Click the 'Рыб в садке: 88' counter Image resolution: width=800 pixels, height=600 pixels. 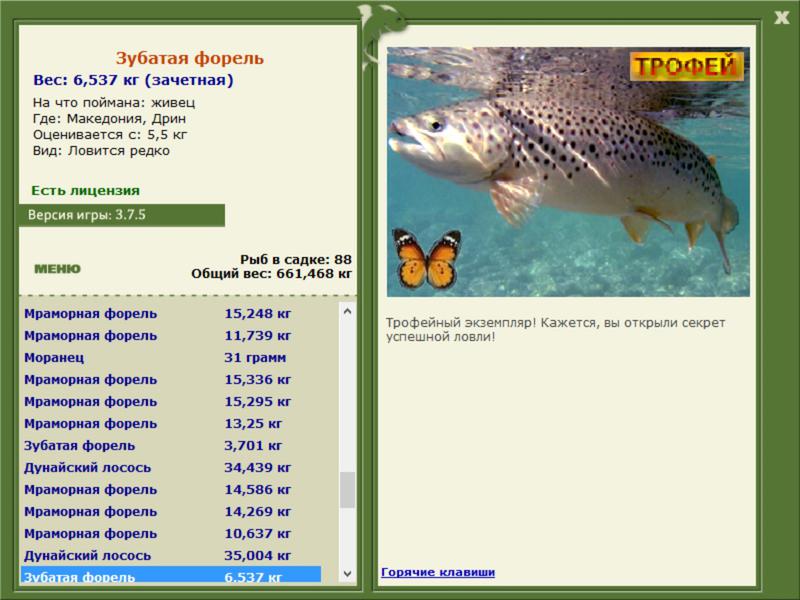(x=296, y=259)
